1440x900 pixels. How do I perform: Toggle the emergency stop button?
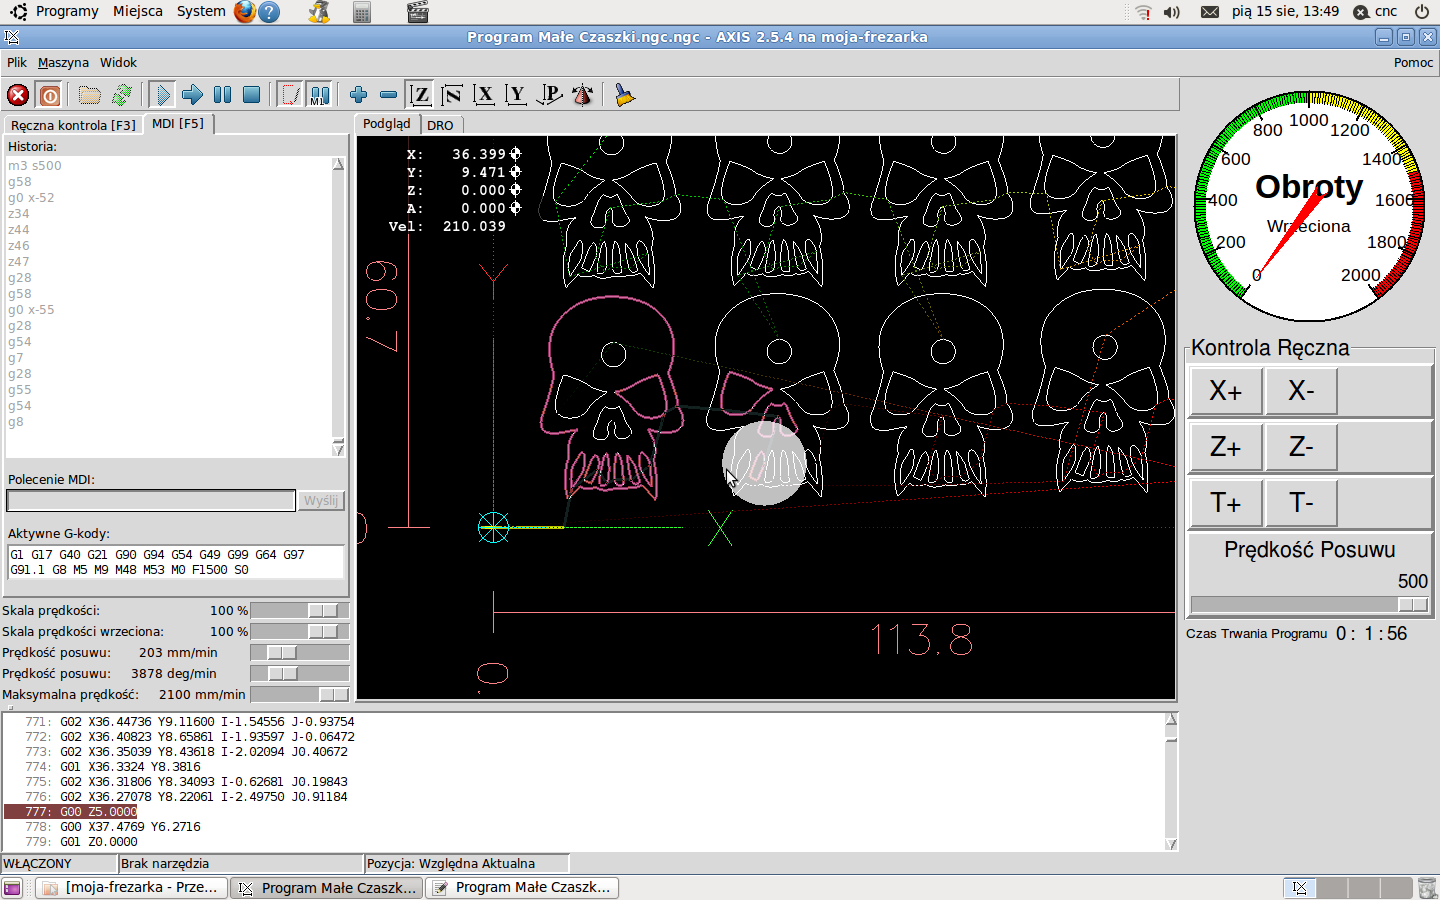coord(18,95)
